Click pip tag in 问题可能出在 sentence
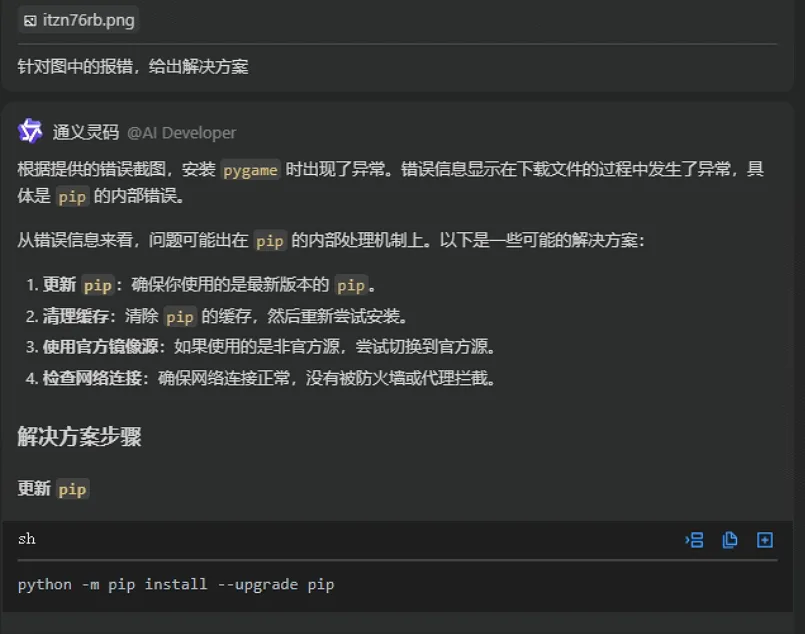 coord(270,241)
